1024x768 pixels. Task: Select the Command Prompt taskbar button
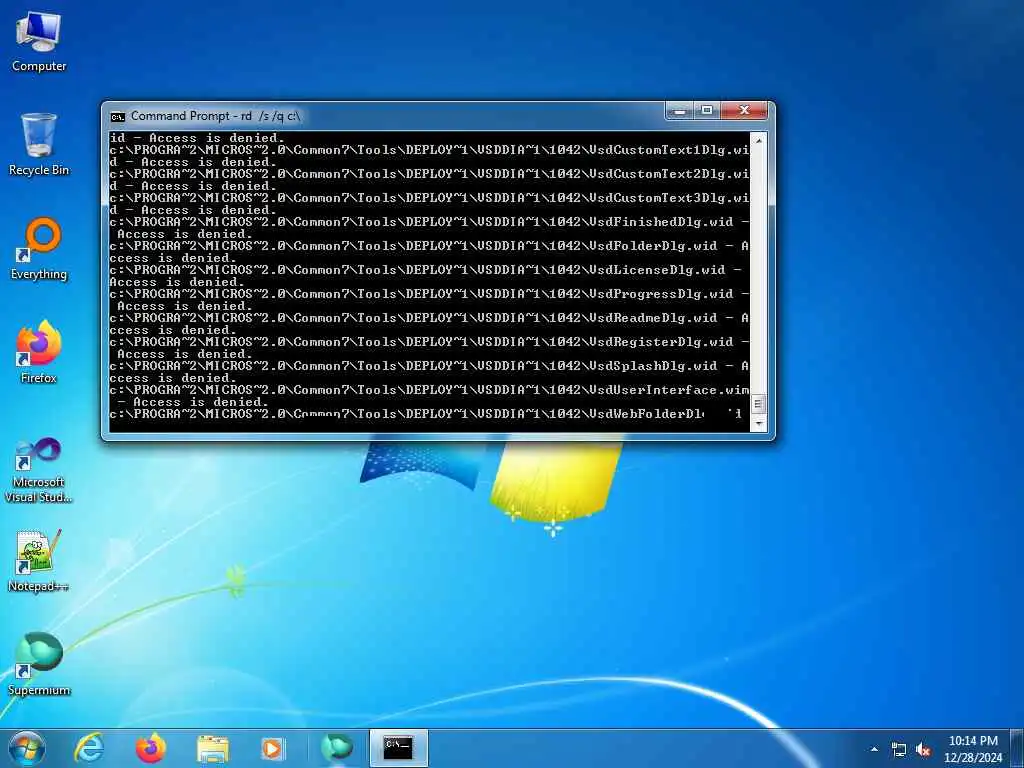[x=398, y=748]
